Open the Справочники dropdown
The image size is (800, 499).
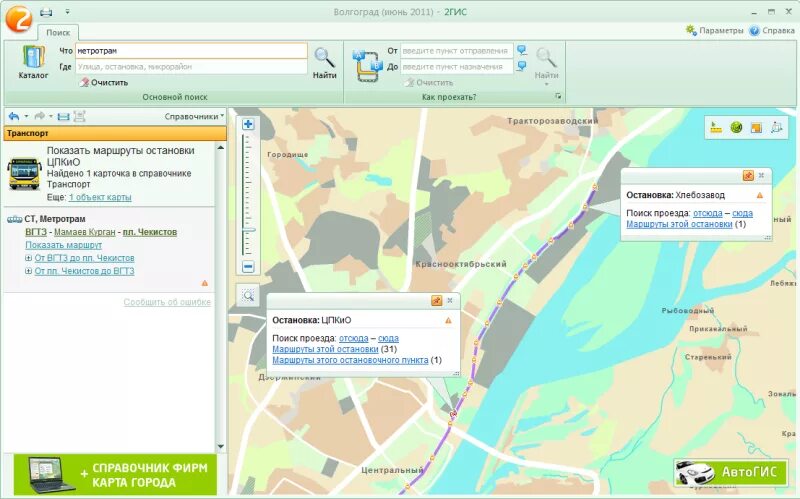coord(194,116)
